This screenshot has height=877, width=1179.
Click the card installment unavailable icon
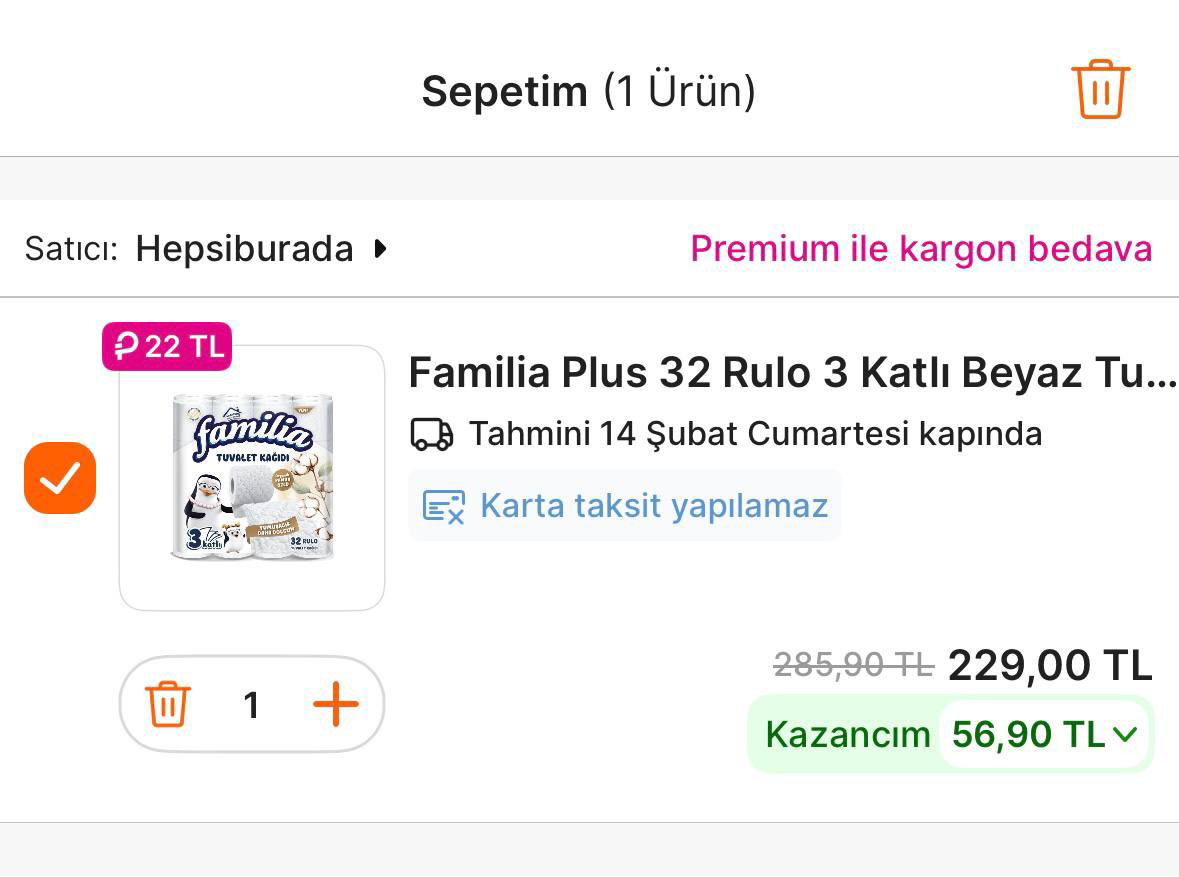[443, 506]
